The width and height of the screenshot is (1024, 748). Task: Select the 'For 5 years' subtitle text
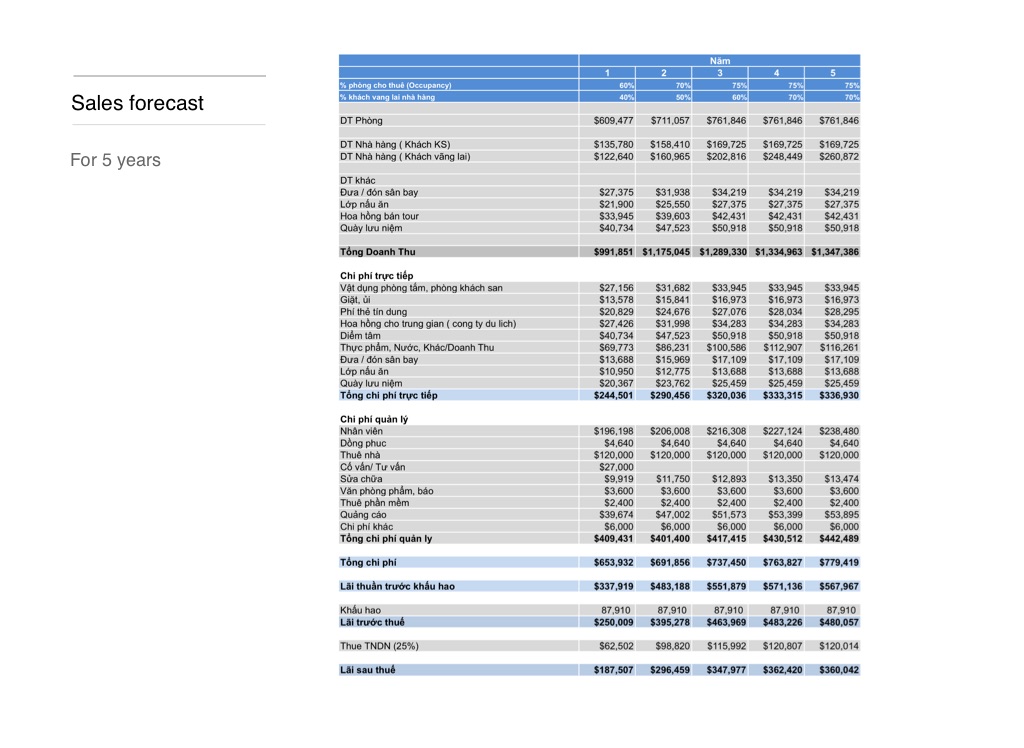coord(115,160)
